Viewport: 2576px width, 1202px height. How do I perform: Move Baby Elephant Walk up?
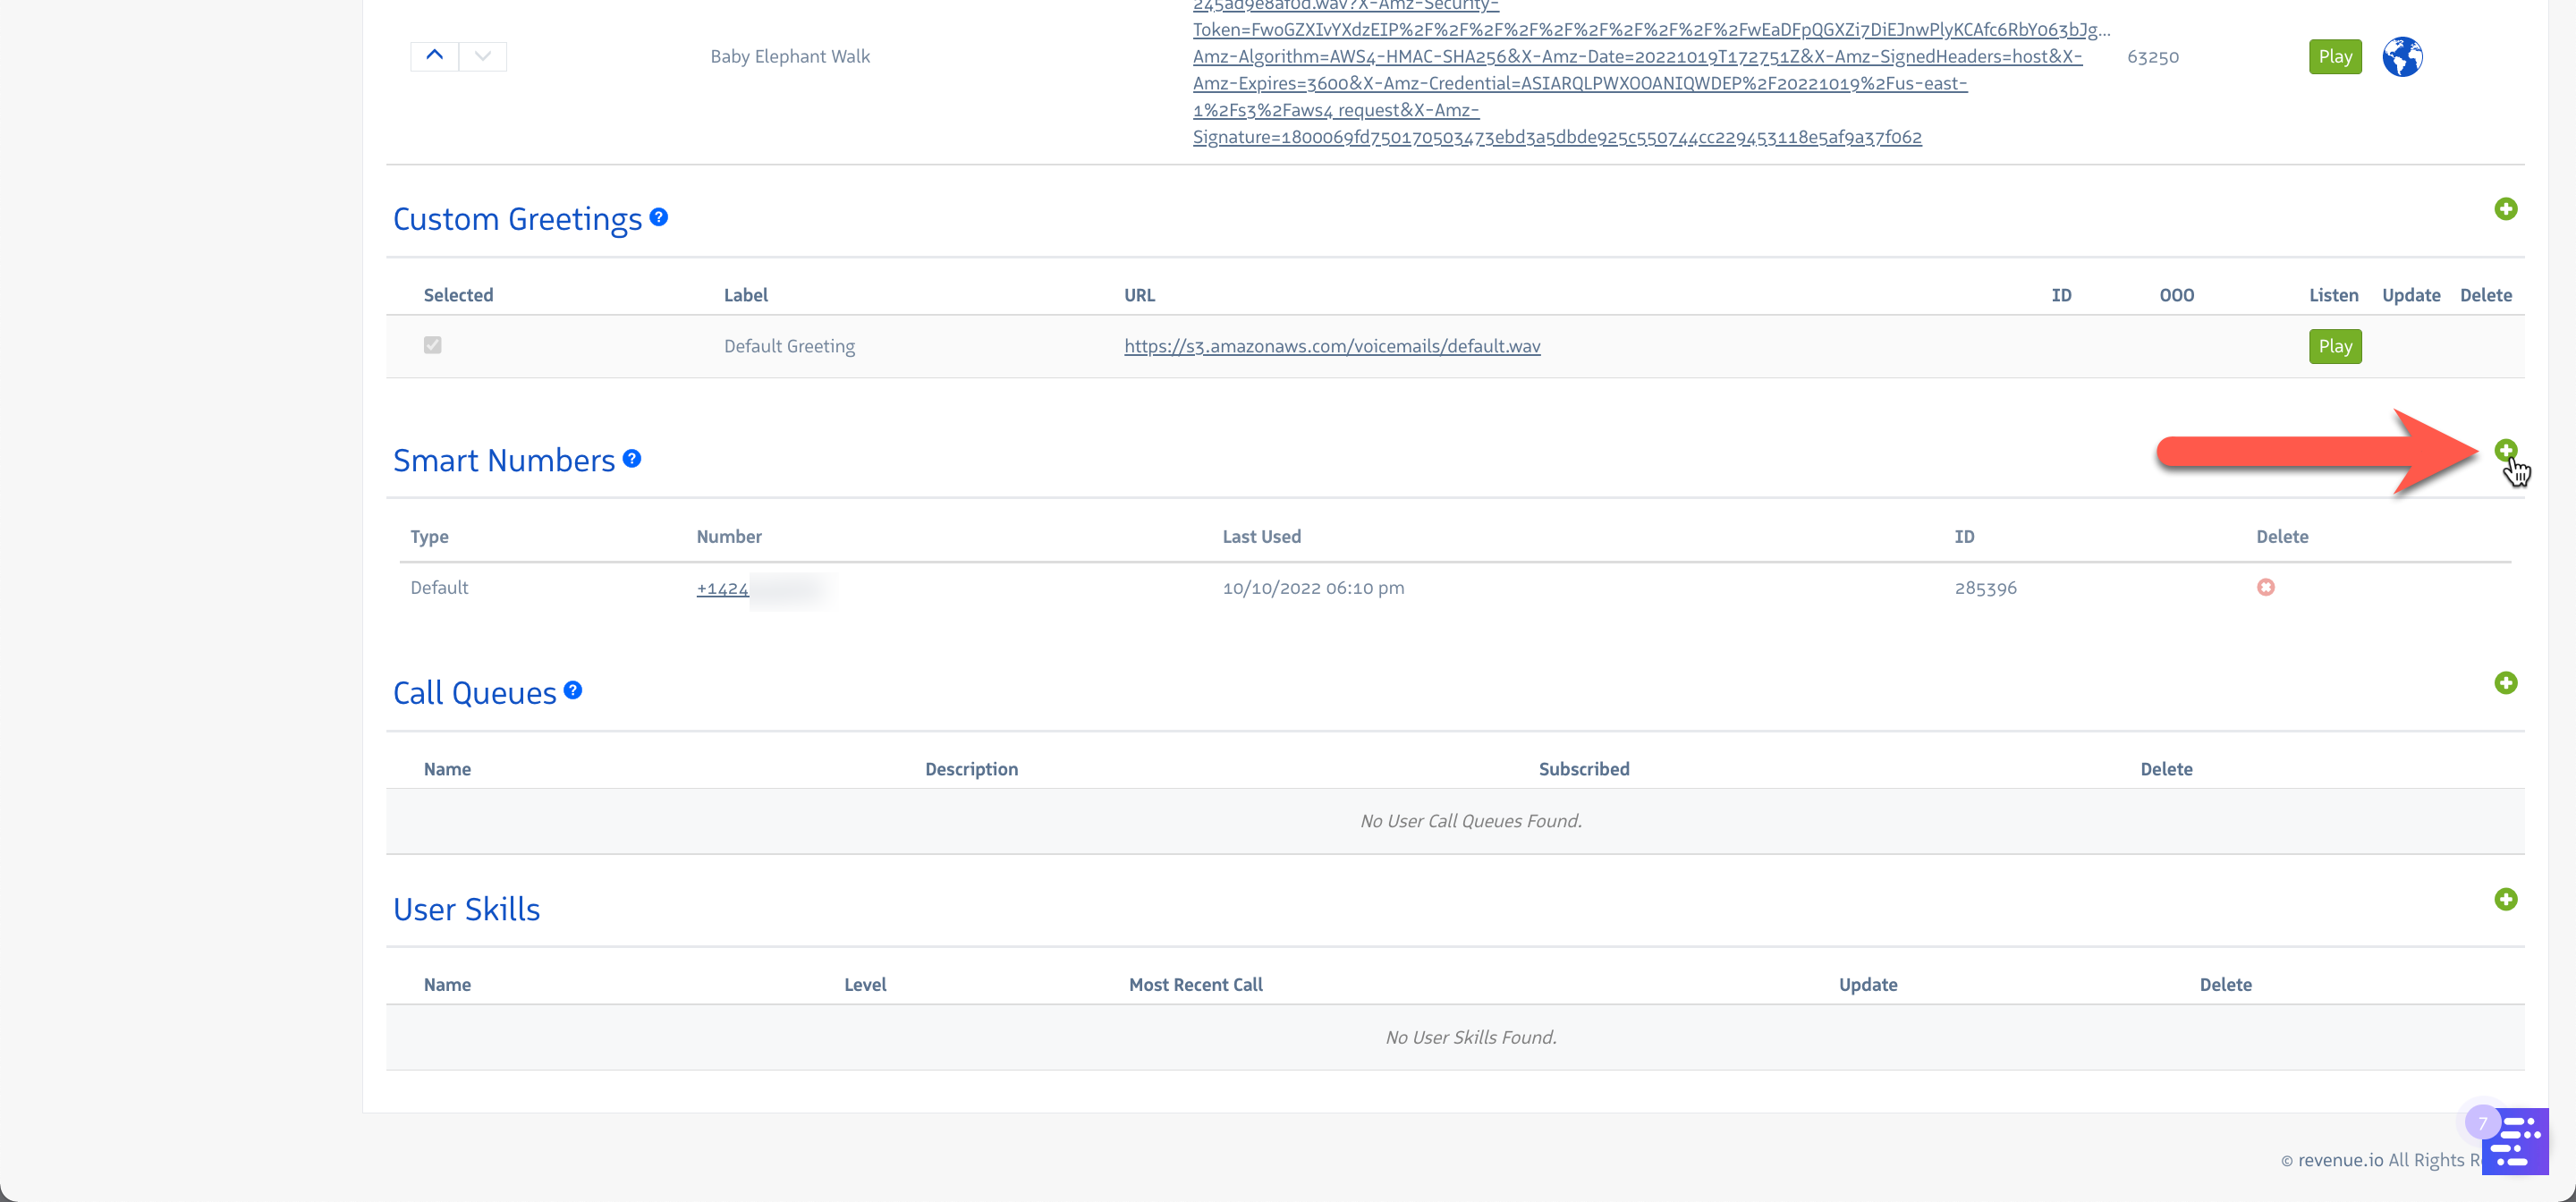[434, 56]
